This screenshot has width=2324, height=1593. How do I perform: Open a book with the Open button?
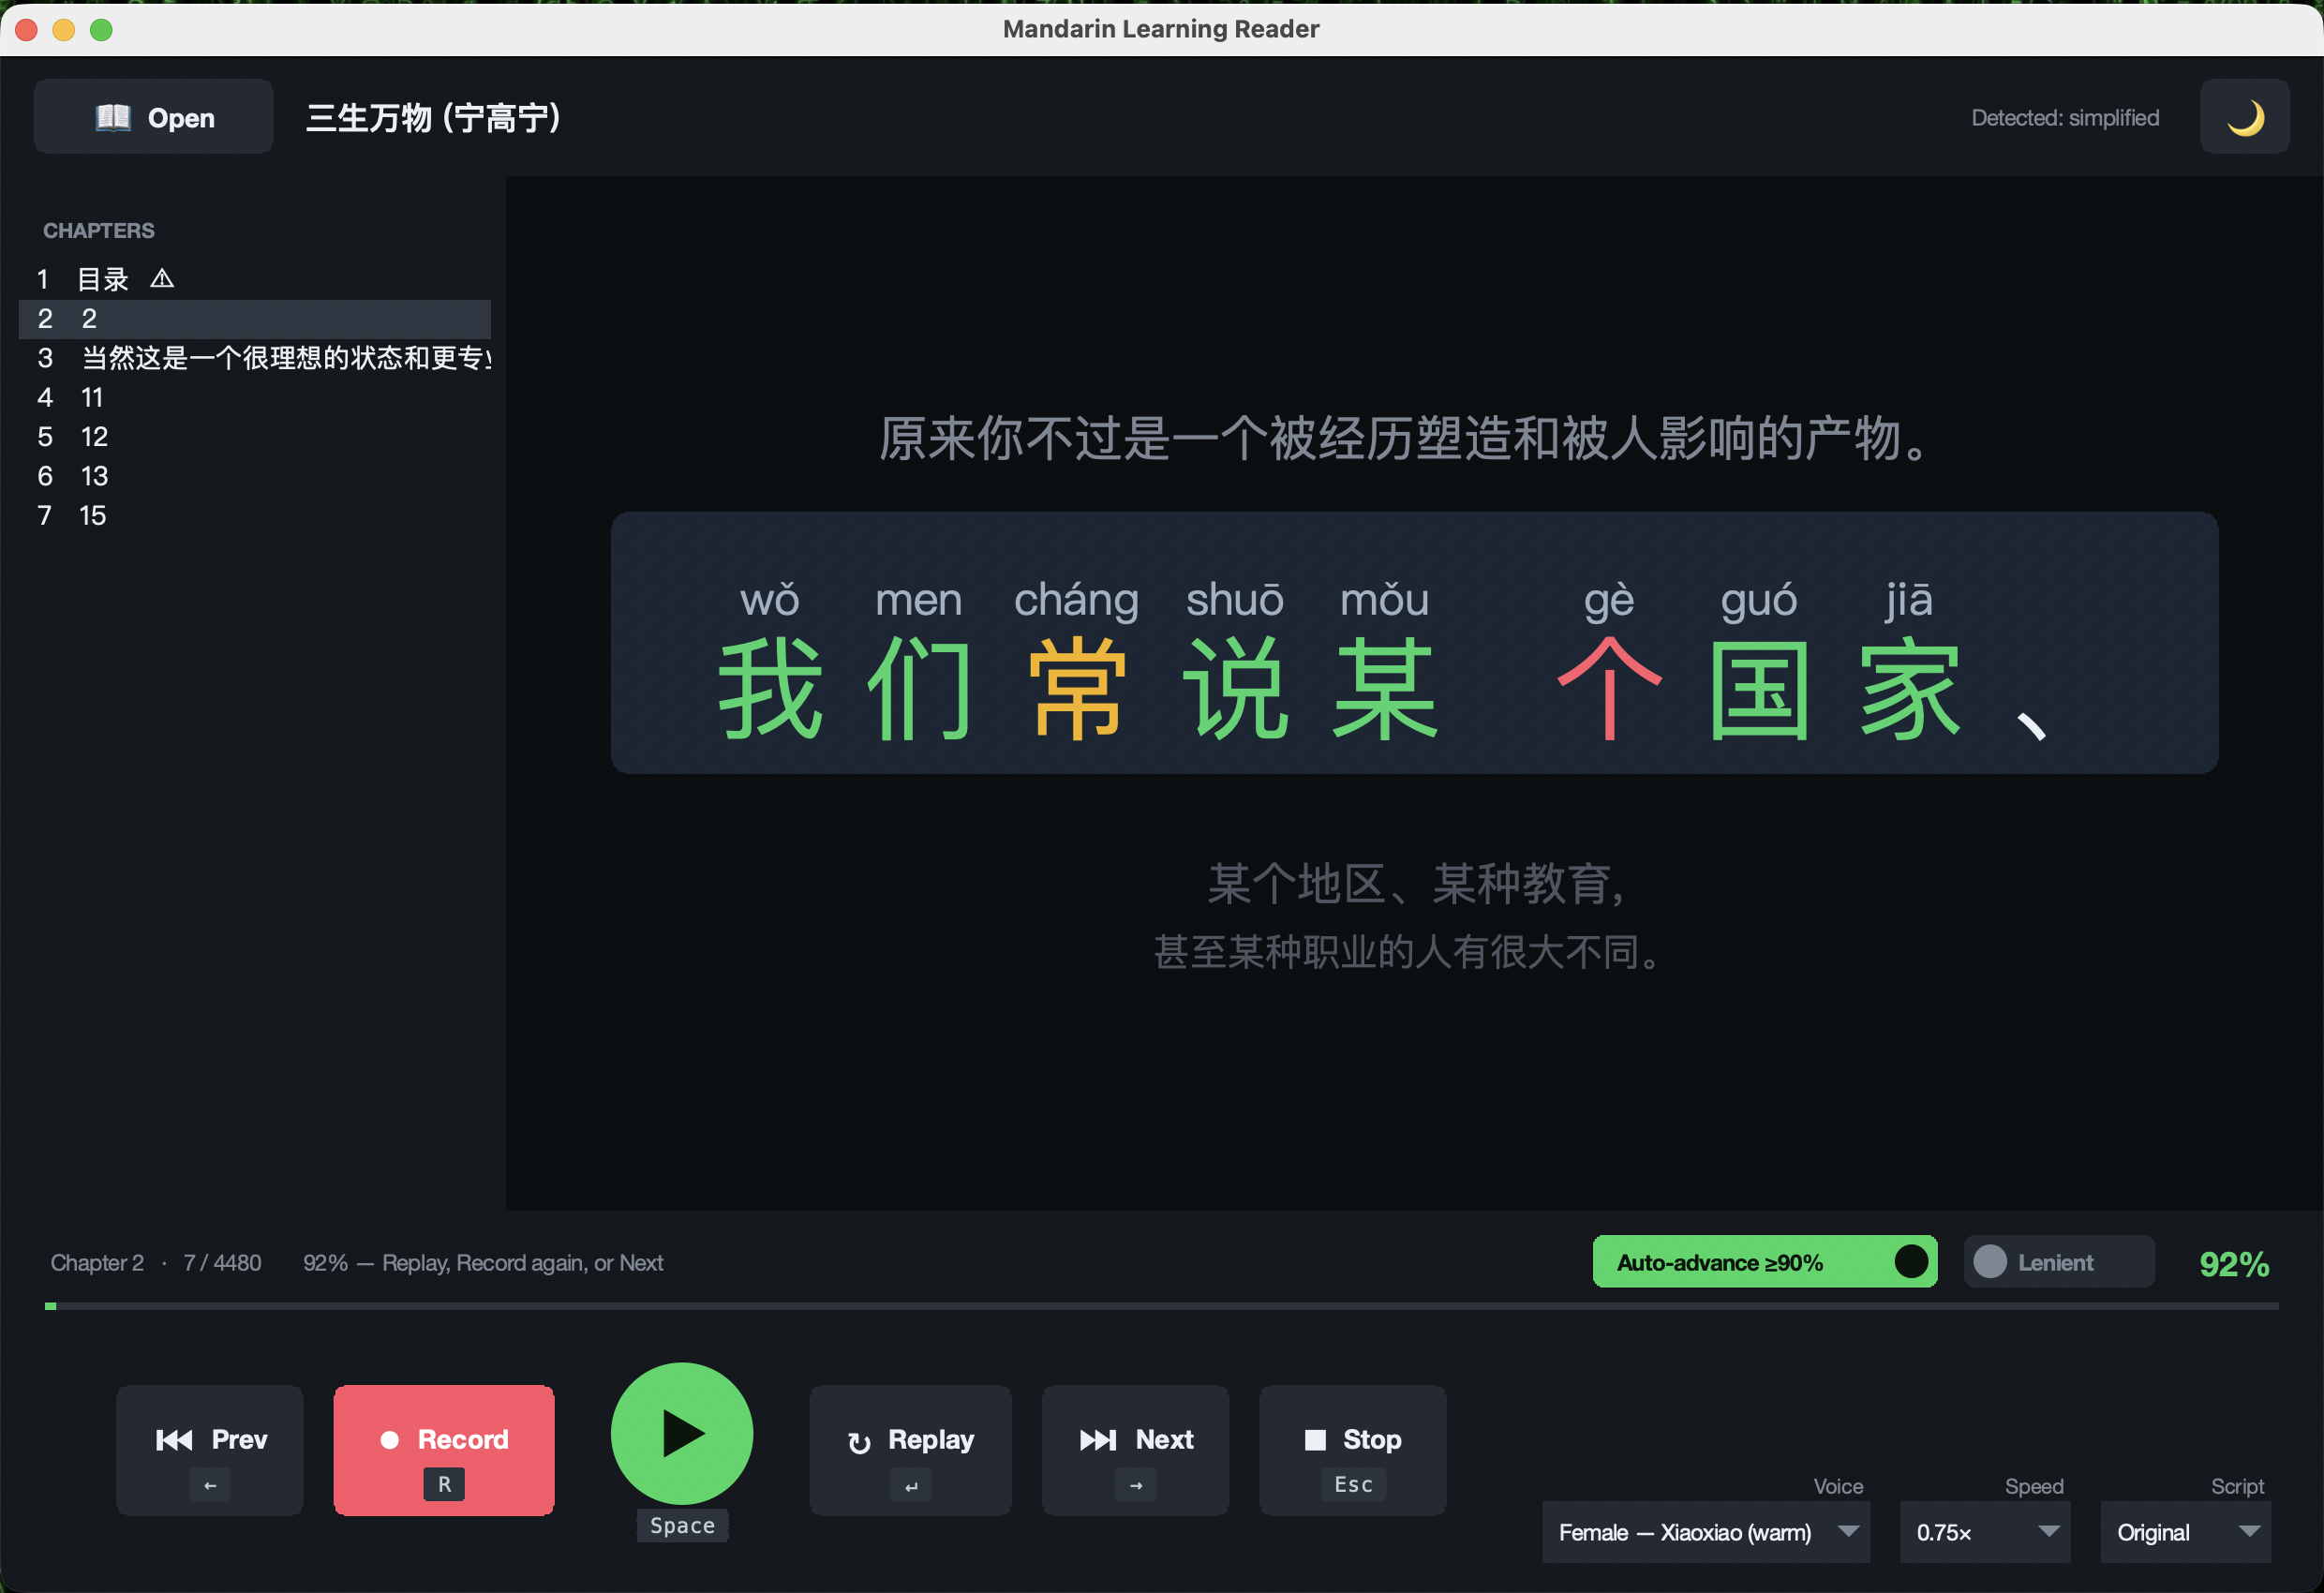pos(153,117)
